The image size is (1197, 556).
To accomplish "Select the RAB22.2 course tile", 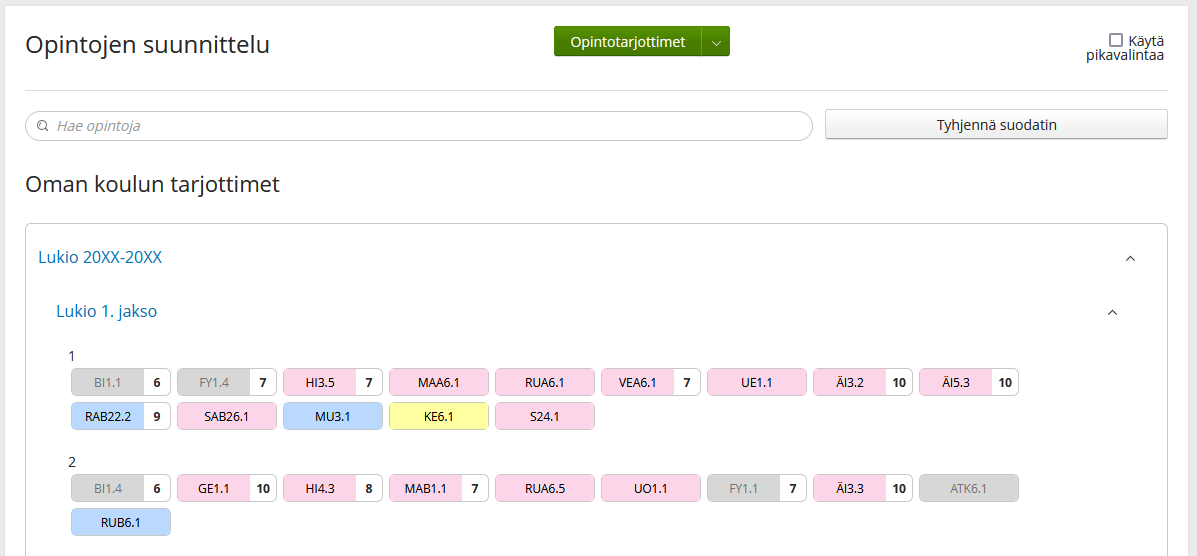I will point(121,416).
